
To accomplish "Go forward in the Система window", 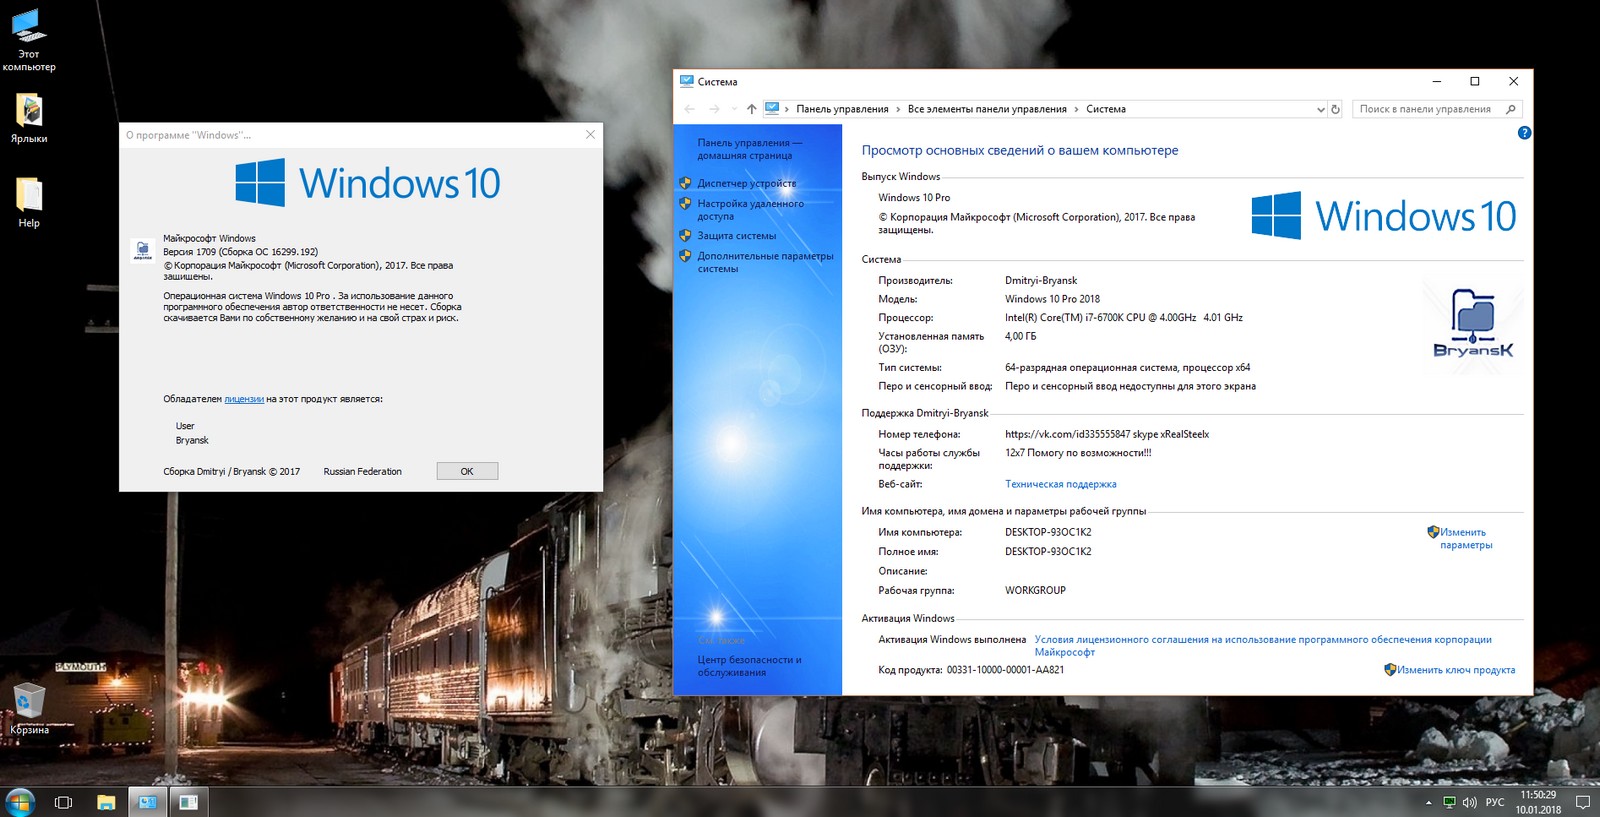I will coord(713,109).
